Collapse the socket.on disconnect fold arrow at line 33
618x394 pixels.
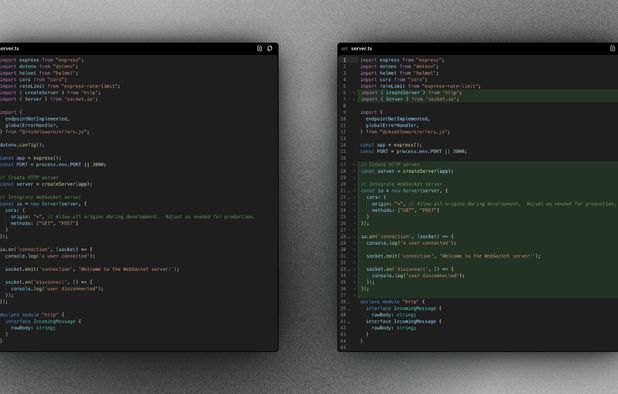coord(349,269)
